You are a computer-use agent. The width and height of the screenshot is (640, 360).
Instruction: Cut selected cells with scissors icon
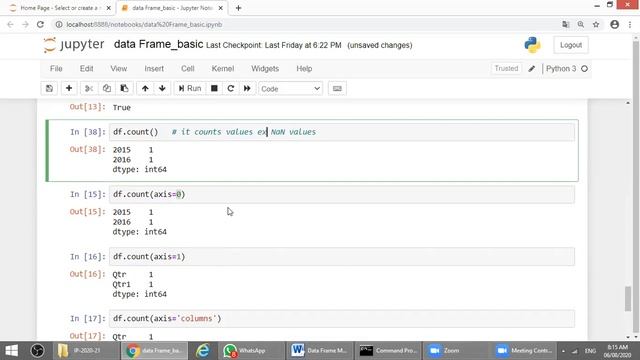pos(89,89)
